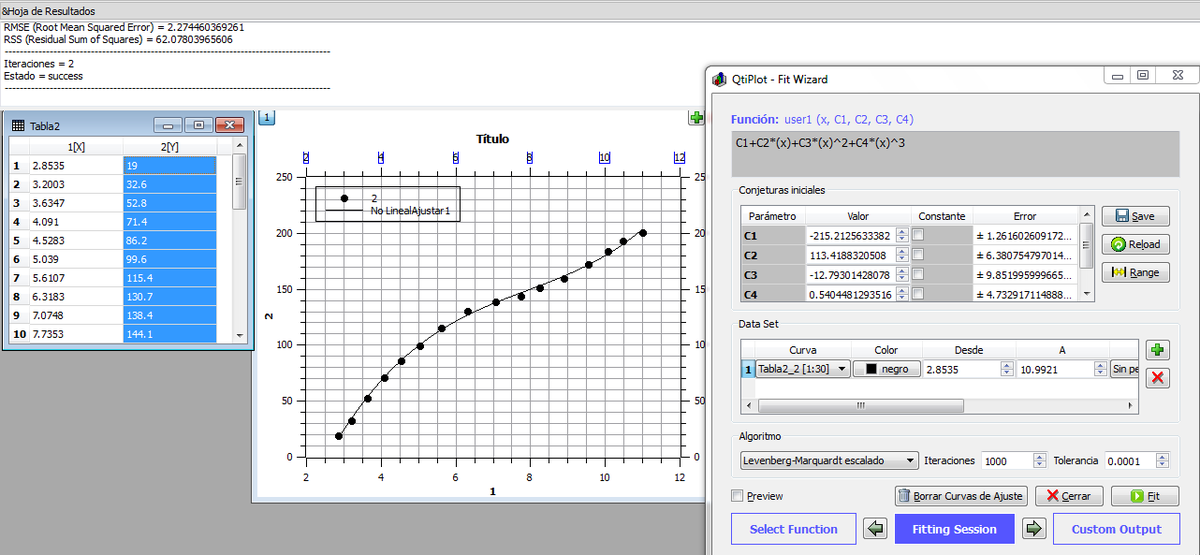Click the RMSE result line
The width and height of the screenshot is (1200, 555).
124,27
